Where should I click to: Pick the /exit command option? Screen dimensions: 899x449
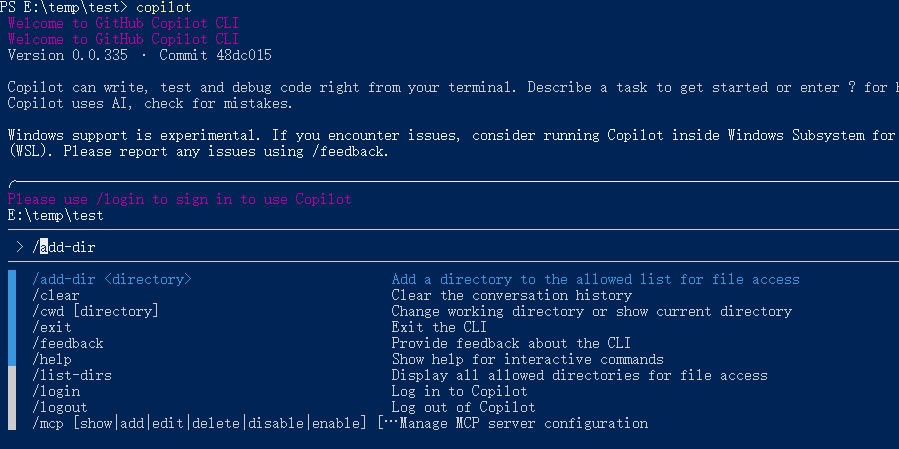52,328
